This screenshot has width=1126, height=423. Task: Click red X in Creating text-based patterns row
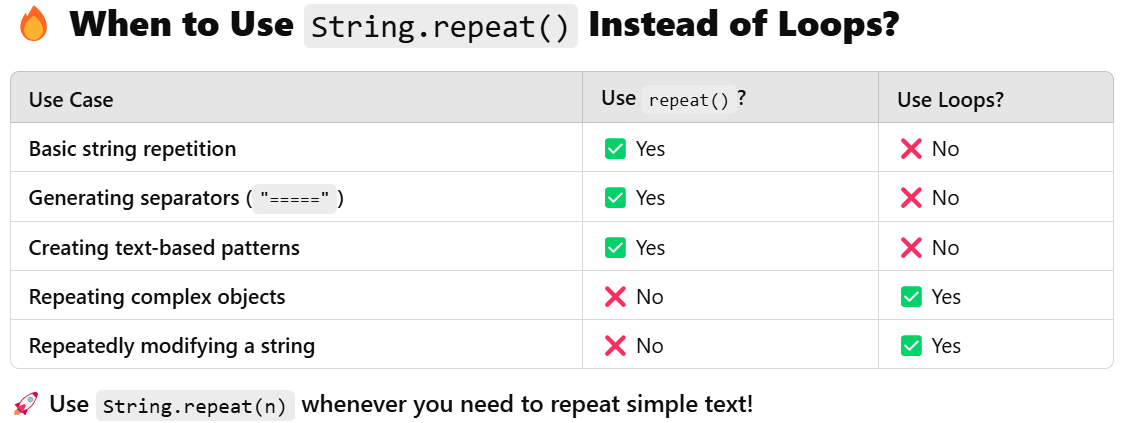click(x=911, y=248)
